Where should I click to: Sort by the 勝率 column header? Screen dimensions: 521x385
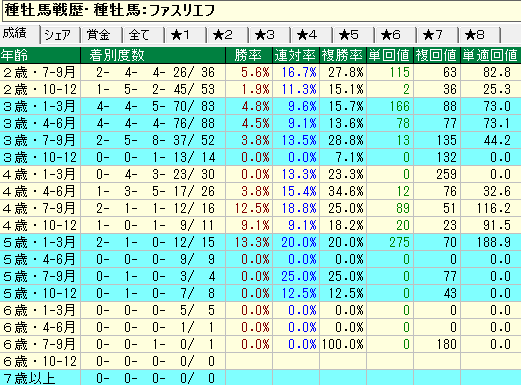(249, 55)
